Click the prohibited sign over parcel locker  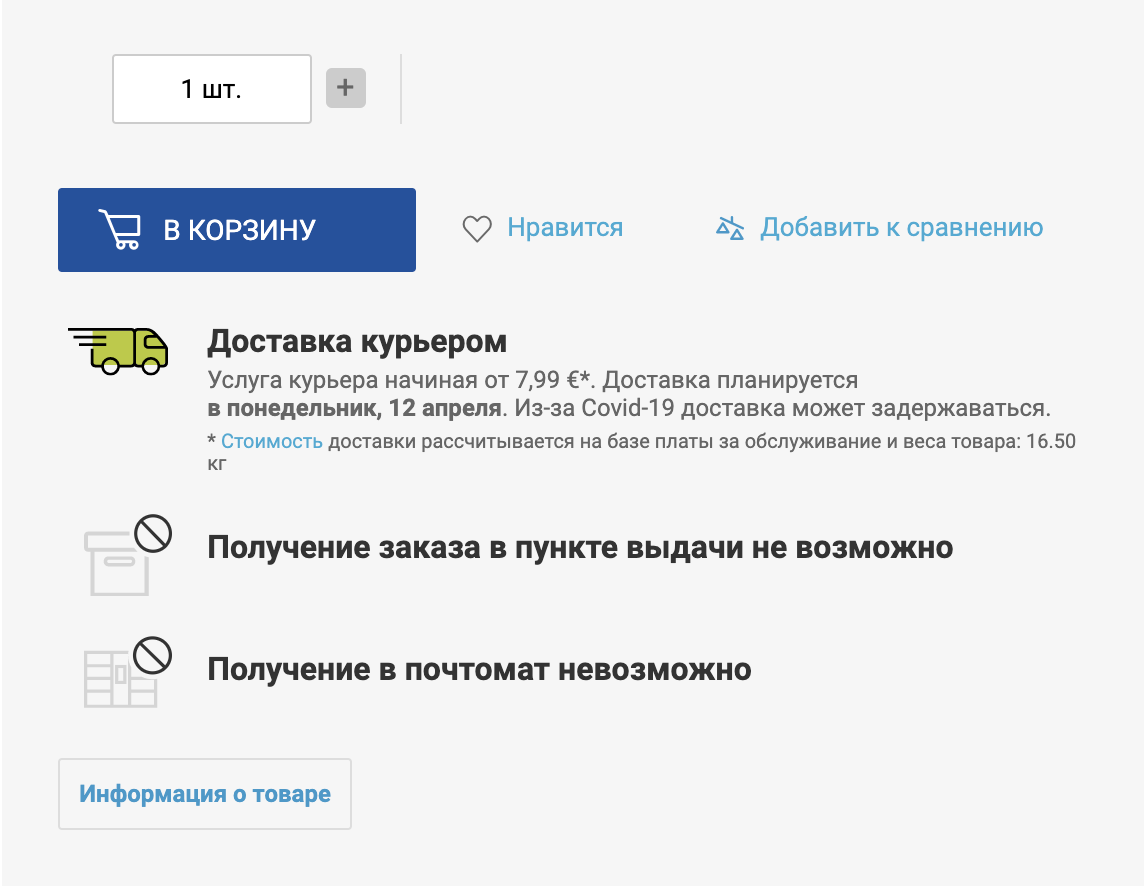point(153,655)
